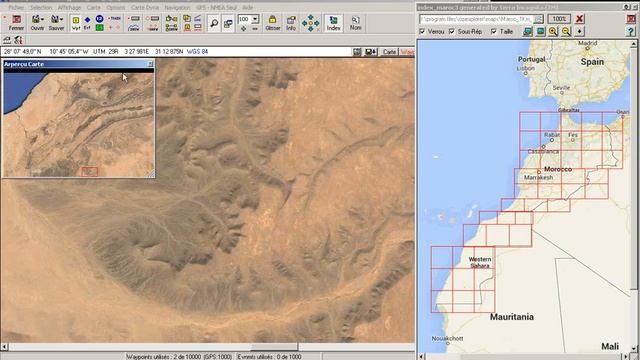Zoom in the index map
The width and height of the screenshot is (640, 360).
click(553, 31)
